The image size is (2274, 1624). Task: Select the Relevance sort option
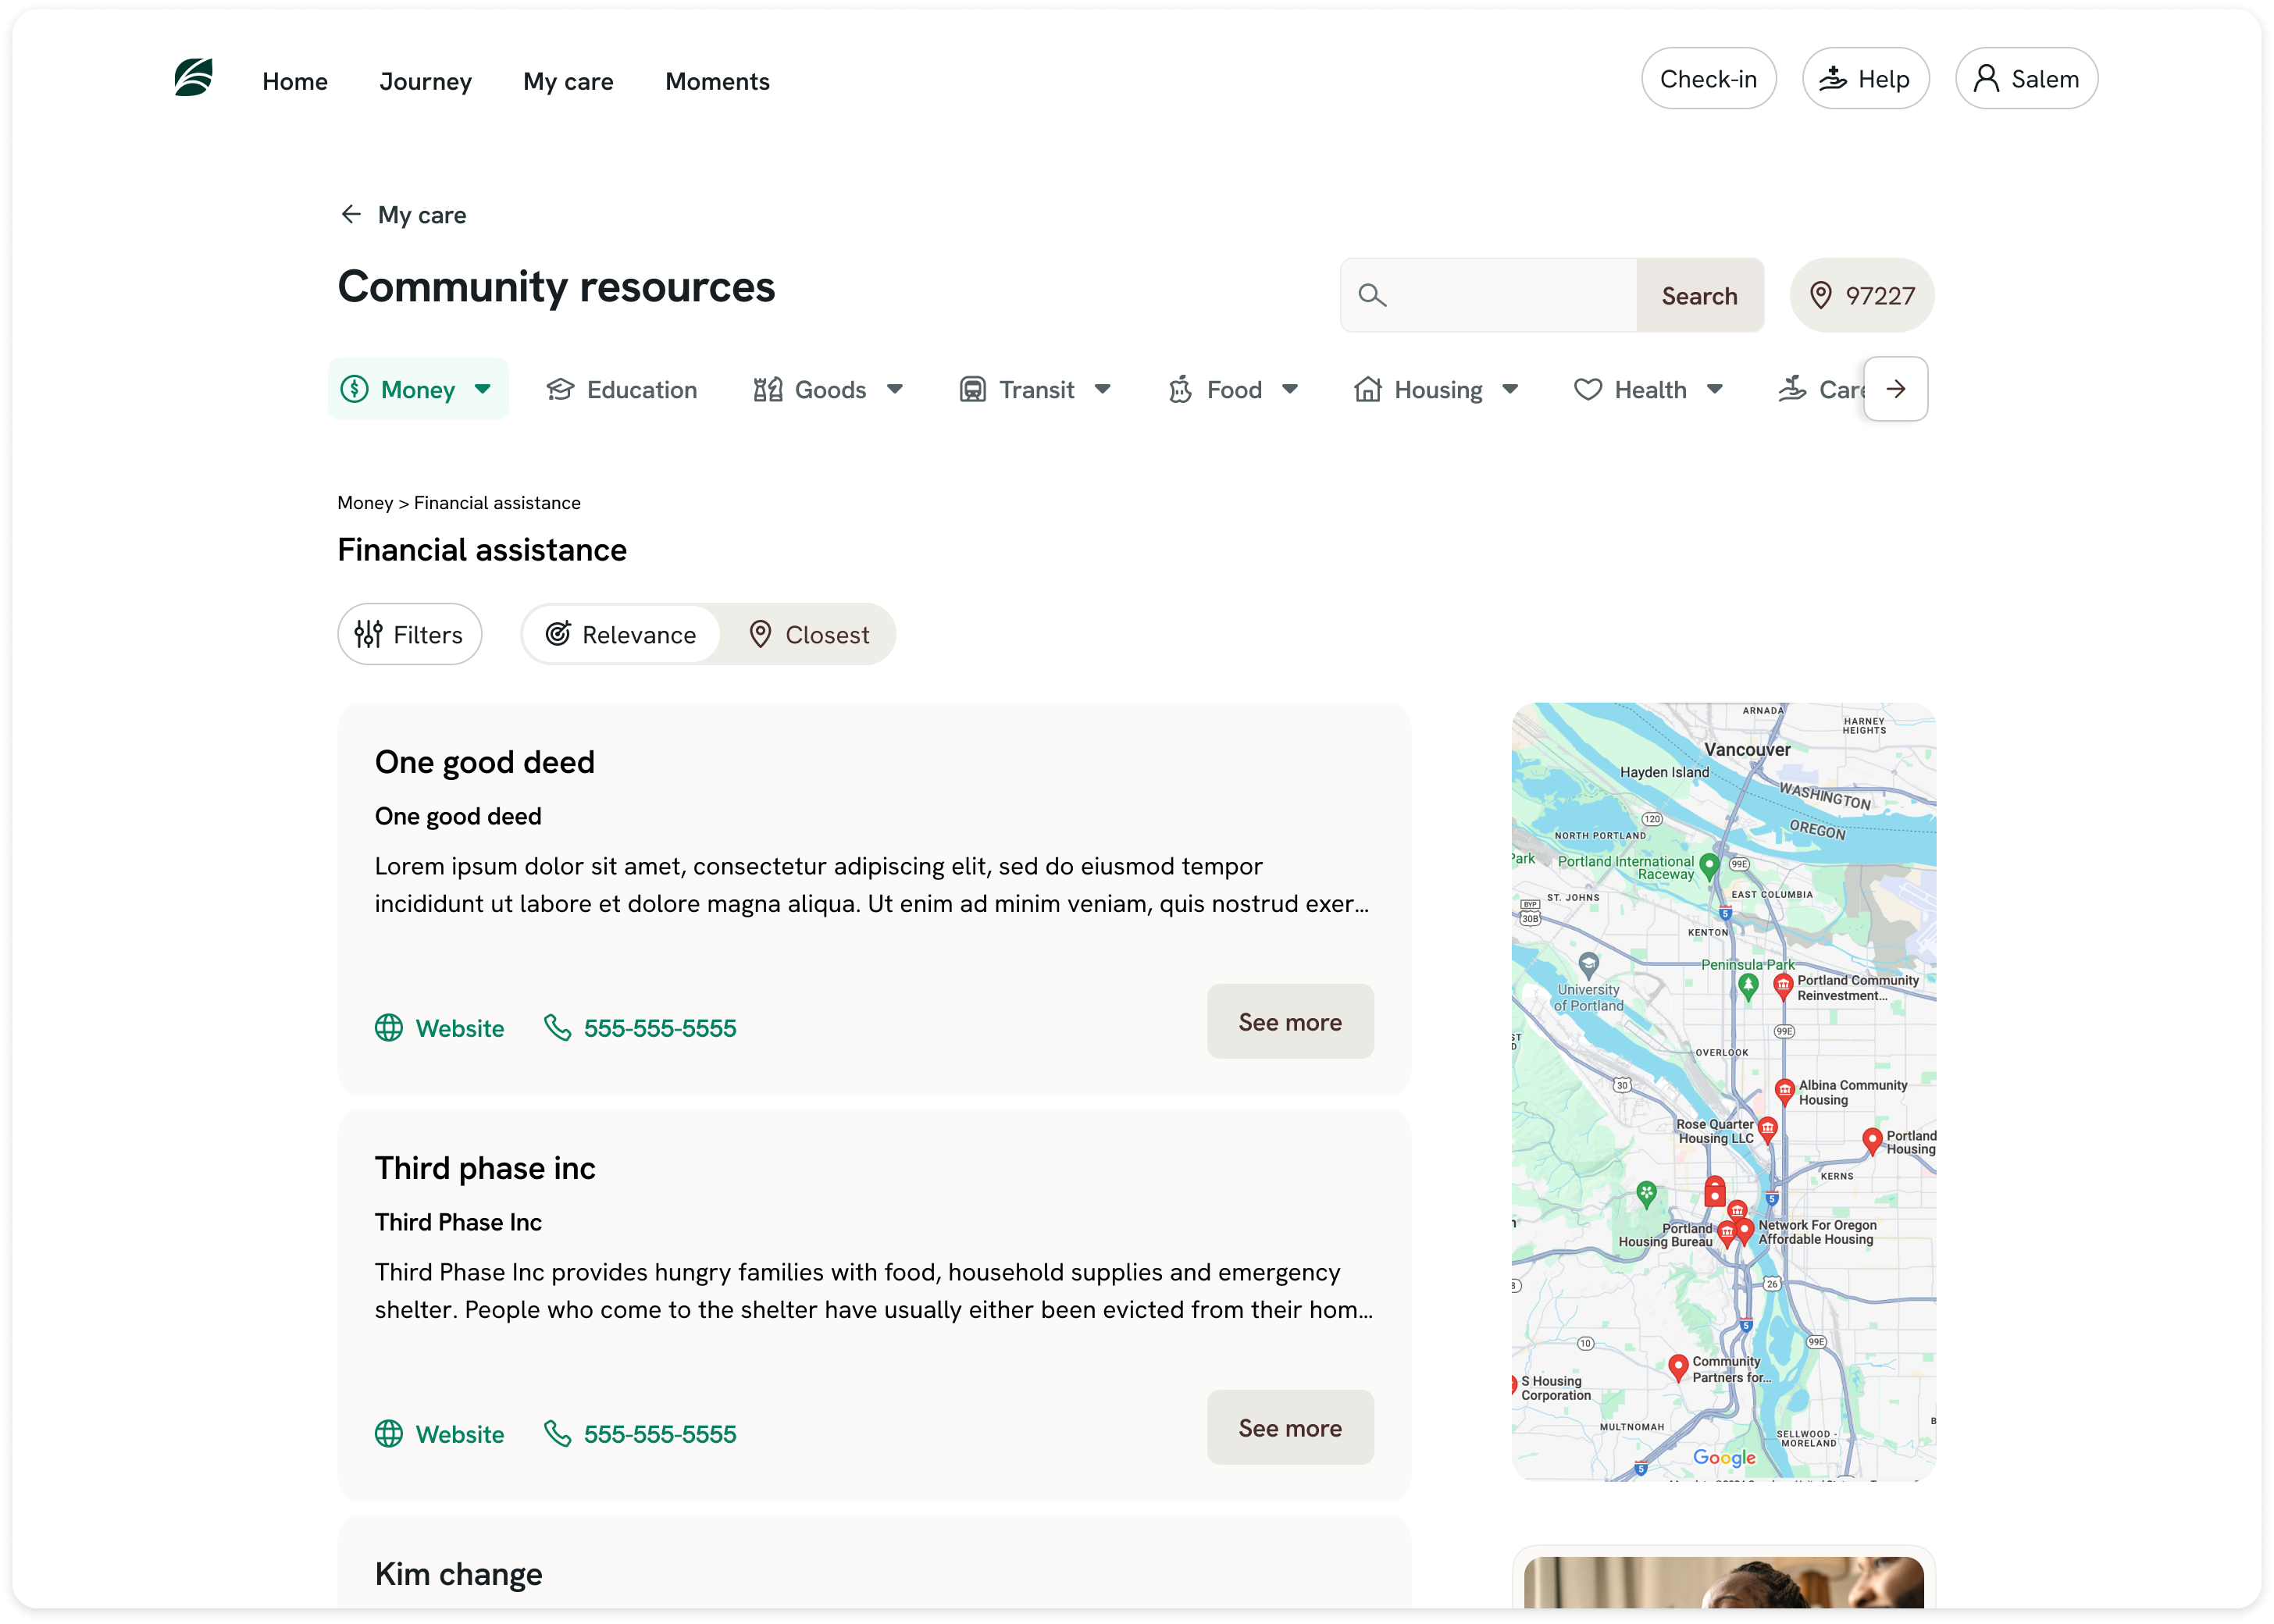coord(621,634)
